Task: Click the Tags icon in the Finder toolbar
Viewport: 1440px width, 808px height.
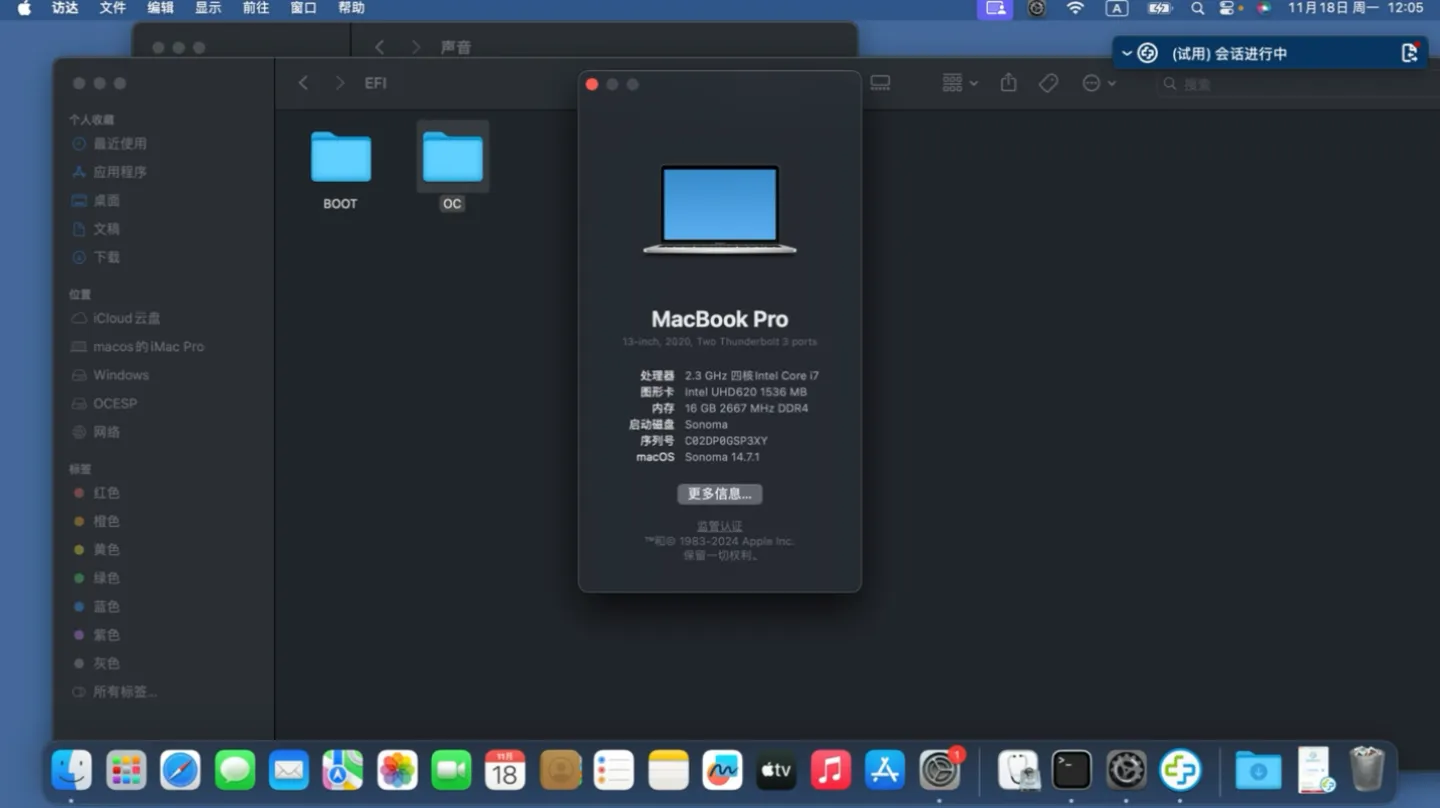Action: point(1048,83)
